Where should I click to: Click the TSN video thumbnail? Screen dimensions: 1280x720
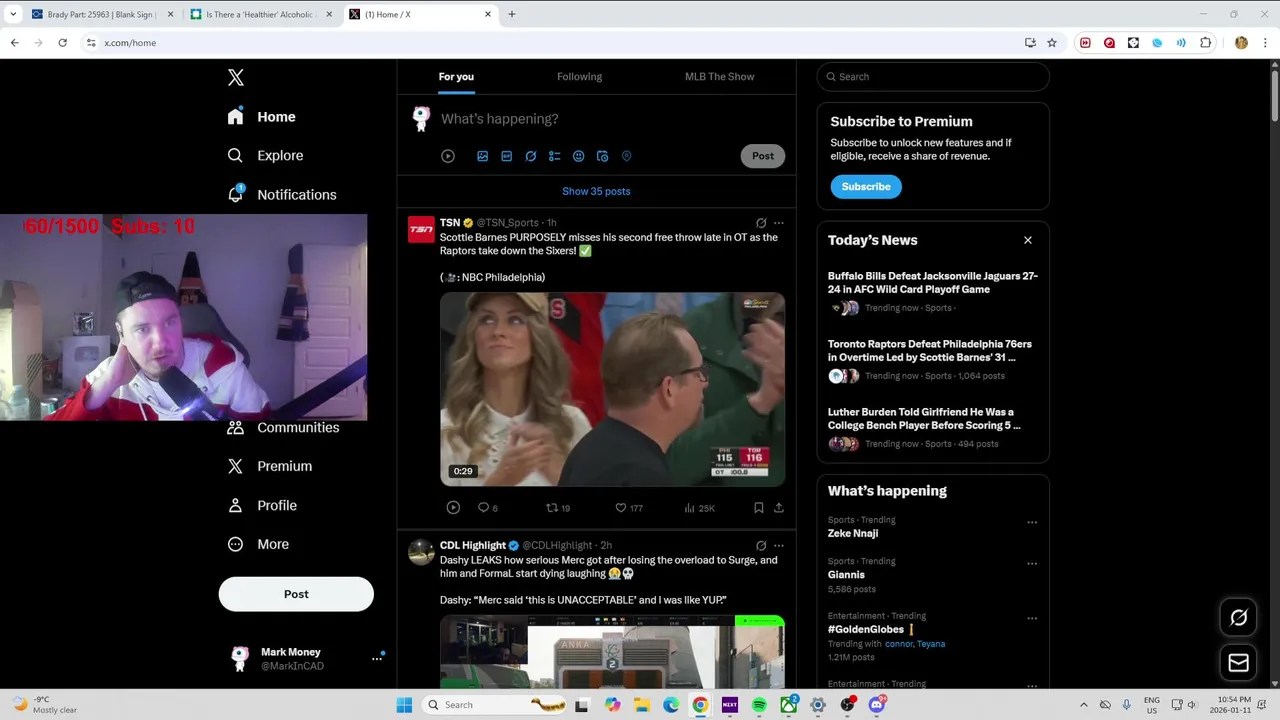612,389
